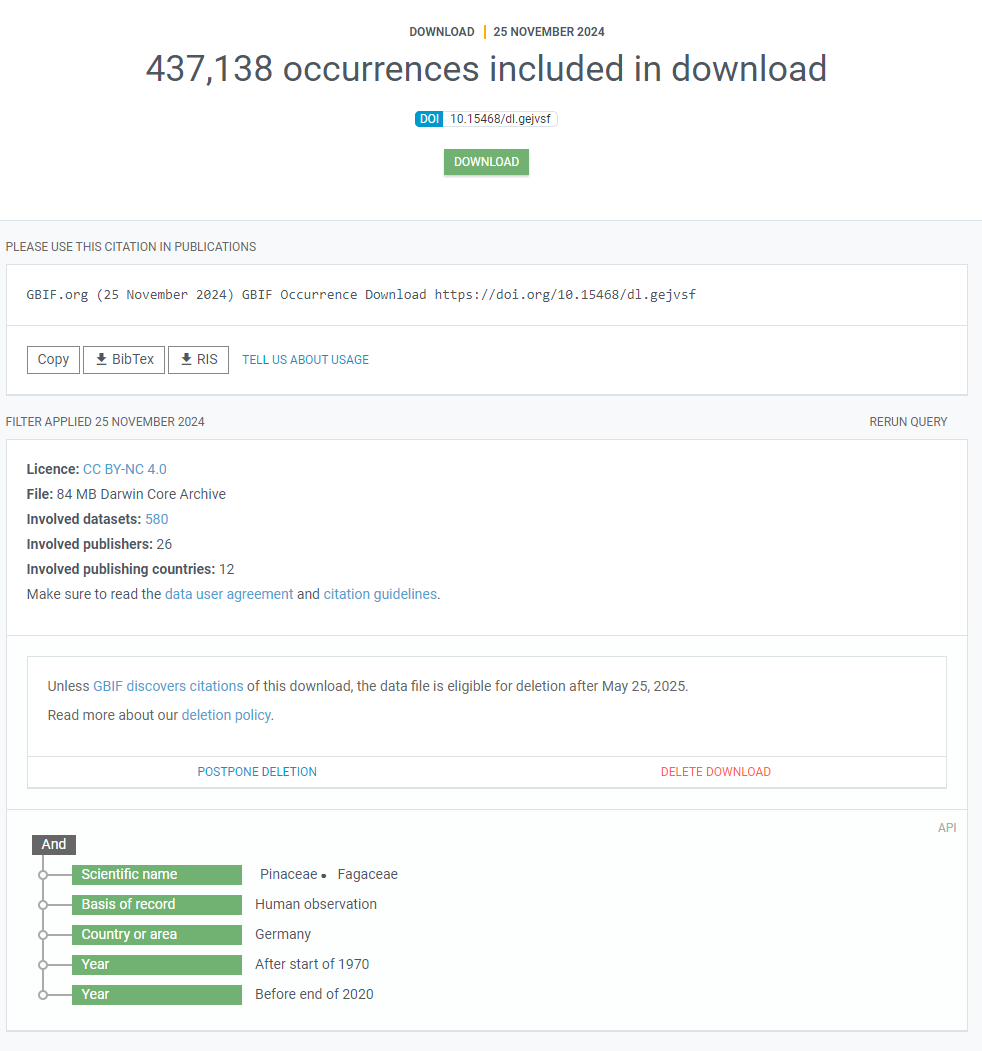The image size is (982, 1051).
Task: Read the deletion policy
Action: click(x=226, y=715)
